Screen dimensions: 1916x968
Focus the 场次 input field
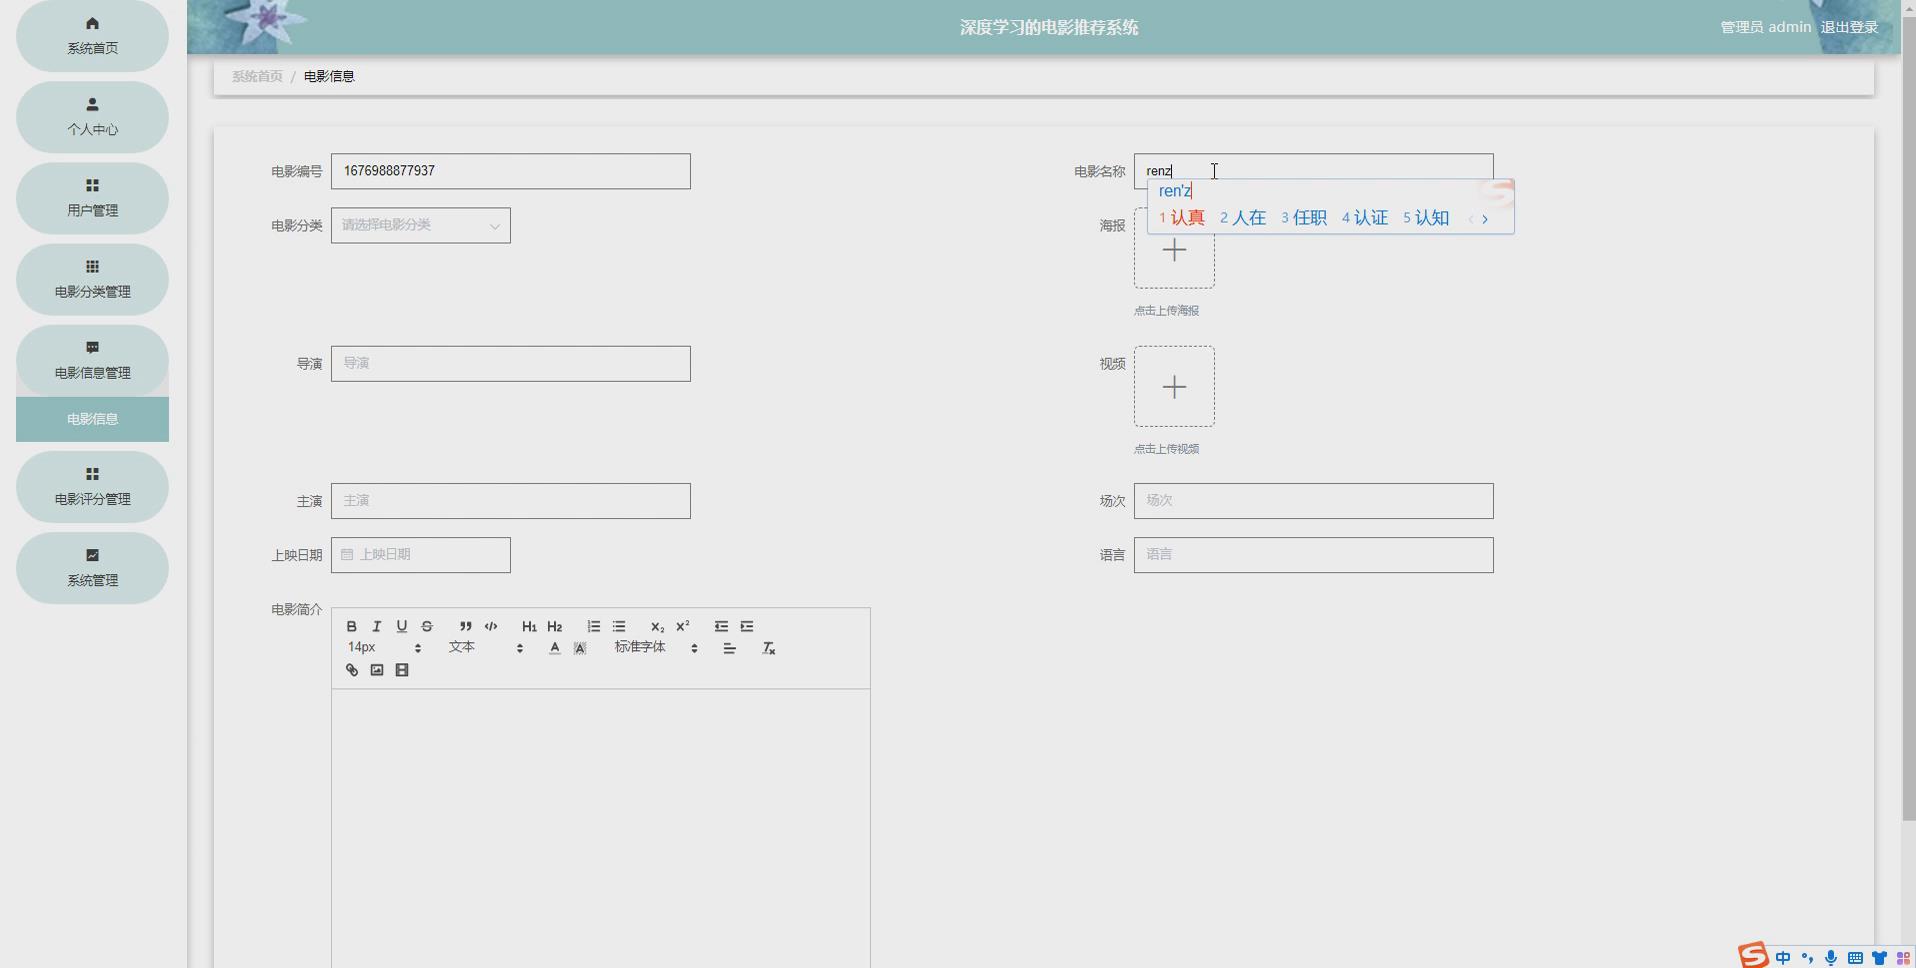[x=1313, y=501]
